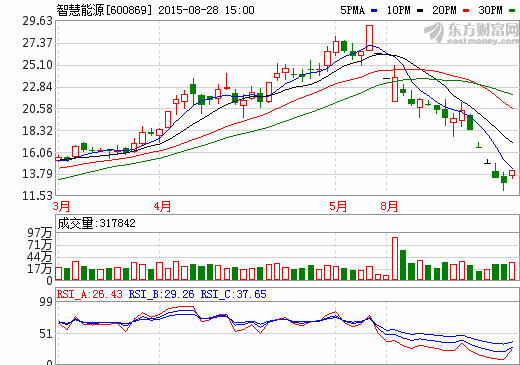Select the 4月 month axis label
The height and width of the screenshot is (365, 520).
click(x=162, y=206)
